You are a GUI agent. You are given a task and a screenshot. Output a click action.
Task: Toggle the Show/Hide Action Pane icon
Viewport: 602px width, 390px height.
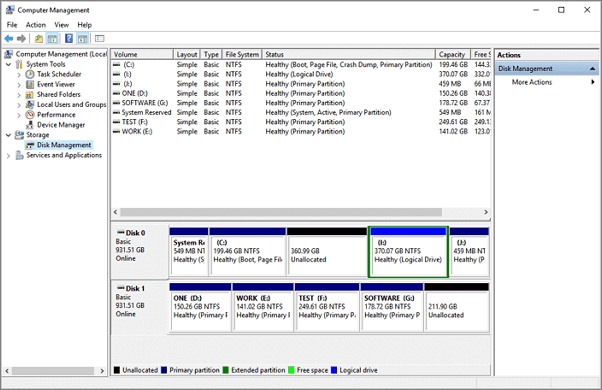pyautogui.click(x=82, y=38)
